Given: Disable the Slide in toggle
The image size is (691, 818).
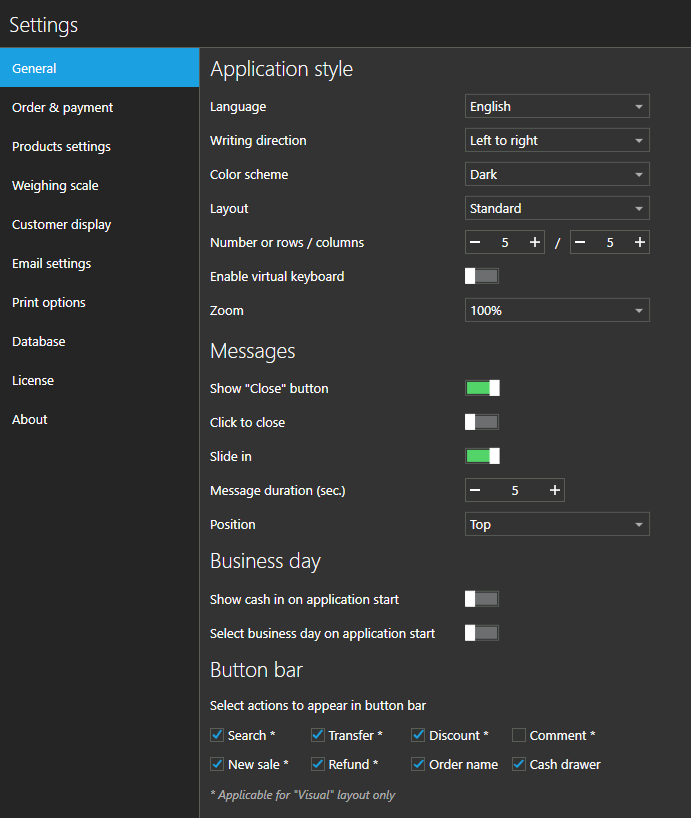Looking at the screenshot, I should [482, 456].
